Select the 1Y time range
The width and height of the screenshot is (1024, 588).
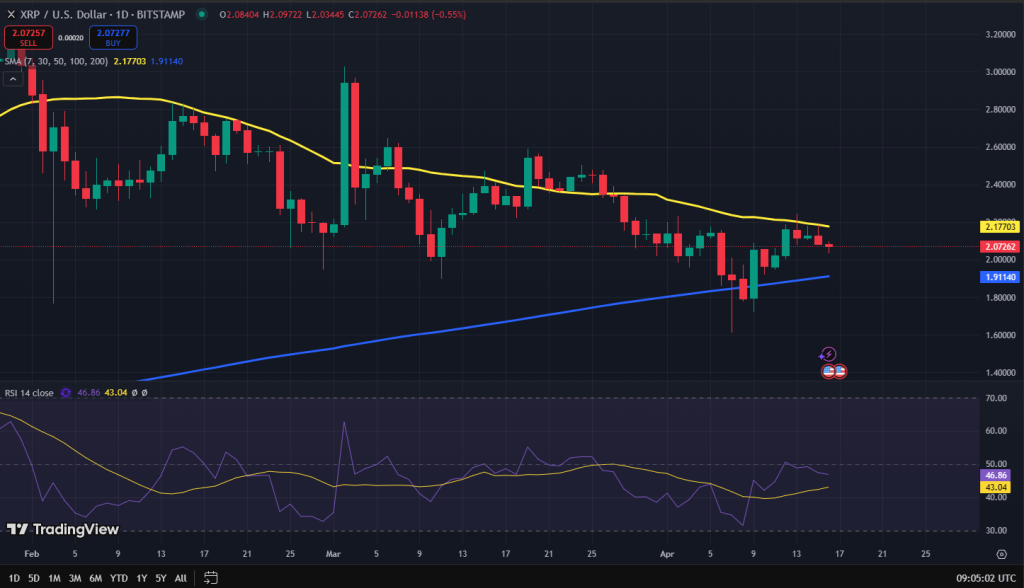tap(141, 578)
